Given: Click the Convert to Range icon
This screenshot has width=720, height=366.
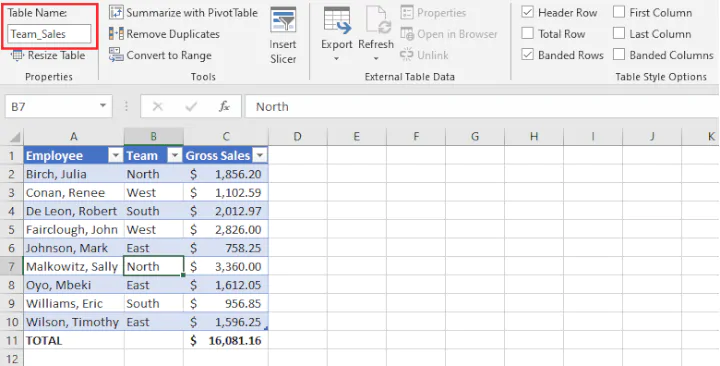Looking at the screenshot, I should tap(116, 55).
